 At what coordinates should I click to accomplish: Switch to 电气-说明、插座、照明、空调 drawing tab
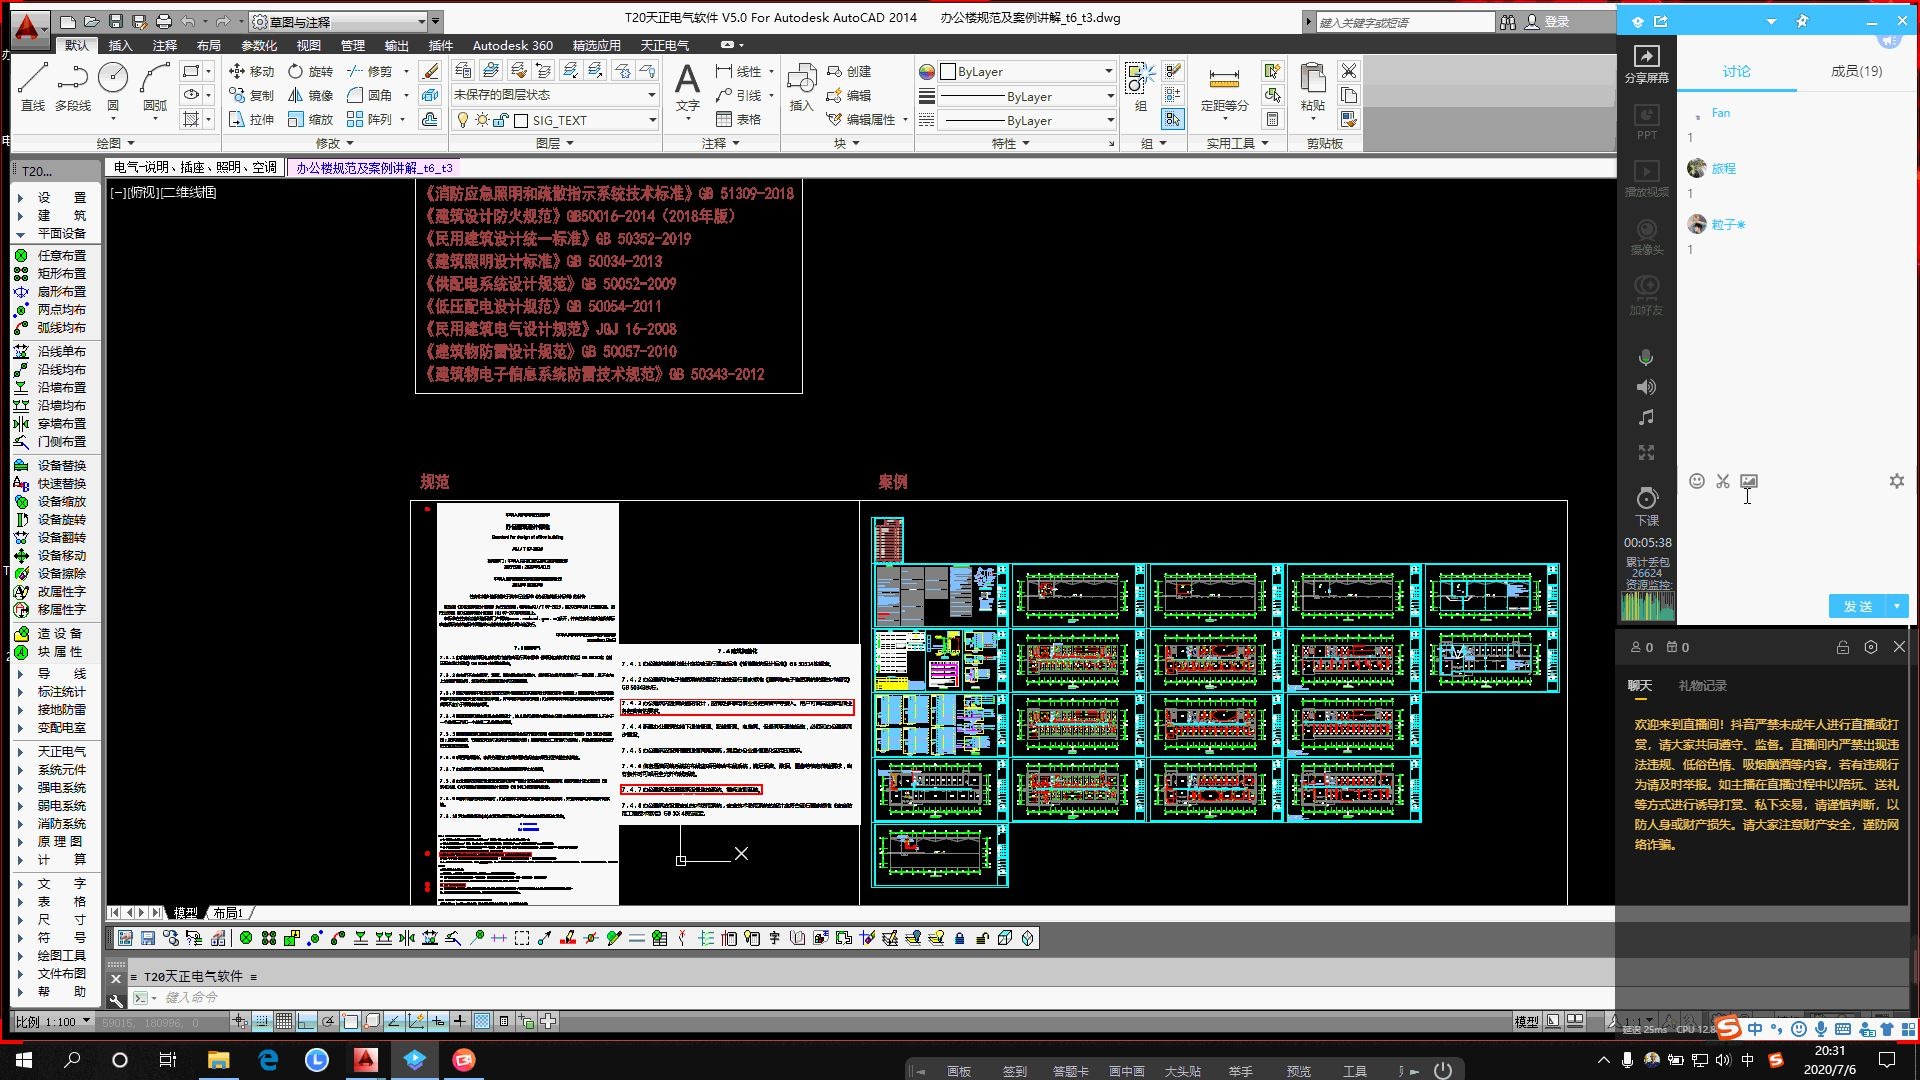pyautogui.click(x=195, y=168)
